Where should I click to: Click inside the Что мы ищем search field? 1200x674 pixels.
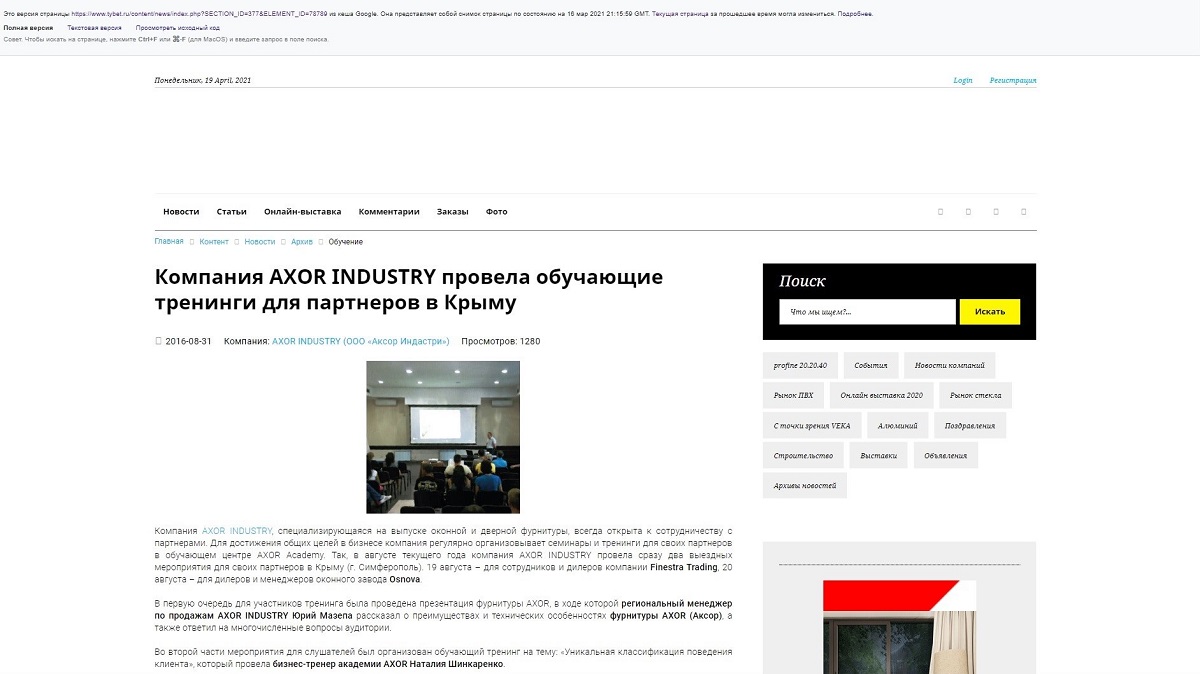(866, 311)
